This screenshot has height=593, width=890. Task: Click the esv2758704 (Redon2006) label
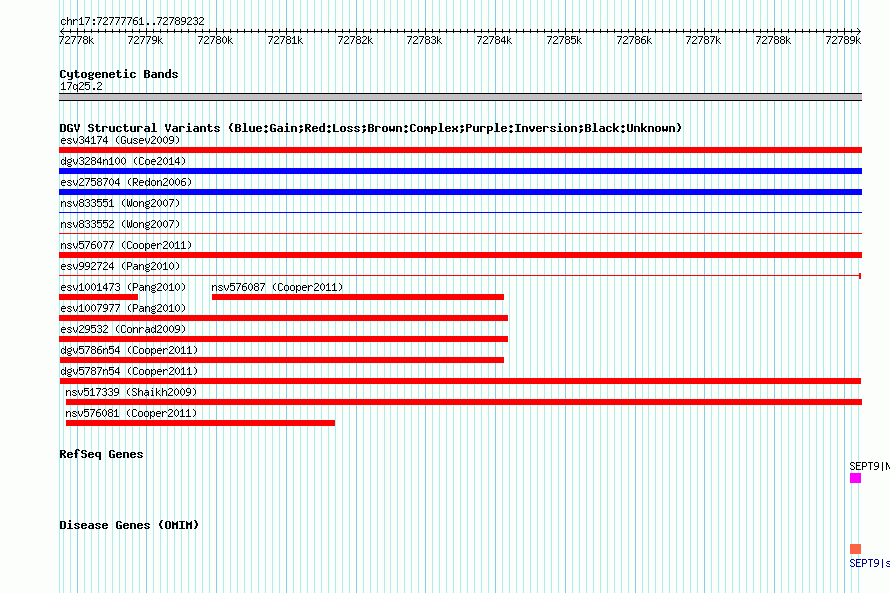pyautogui.click(x=126, y=182)
